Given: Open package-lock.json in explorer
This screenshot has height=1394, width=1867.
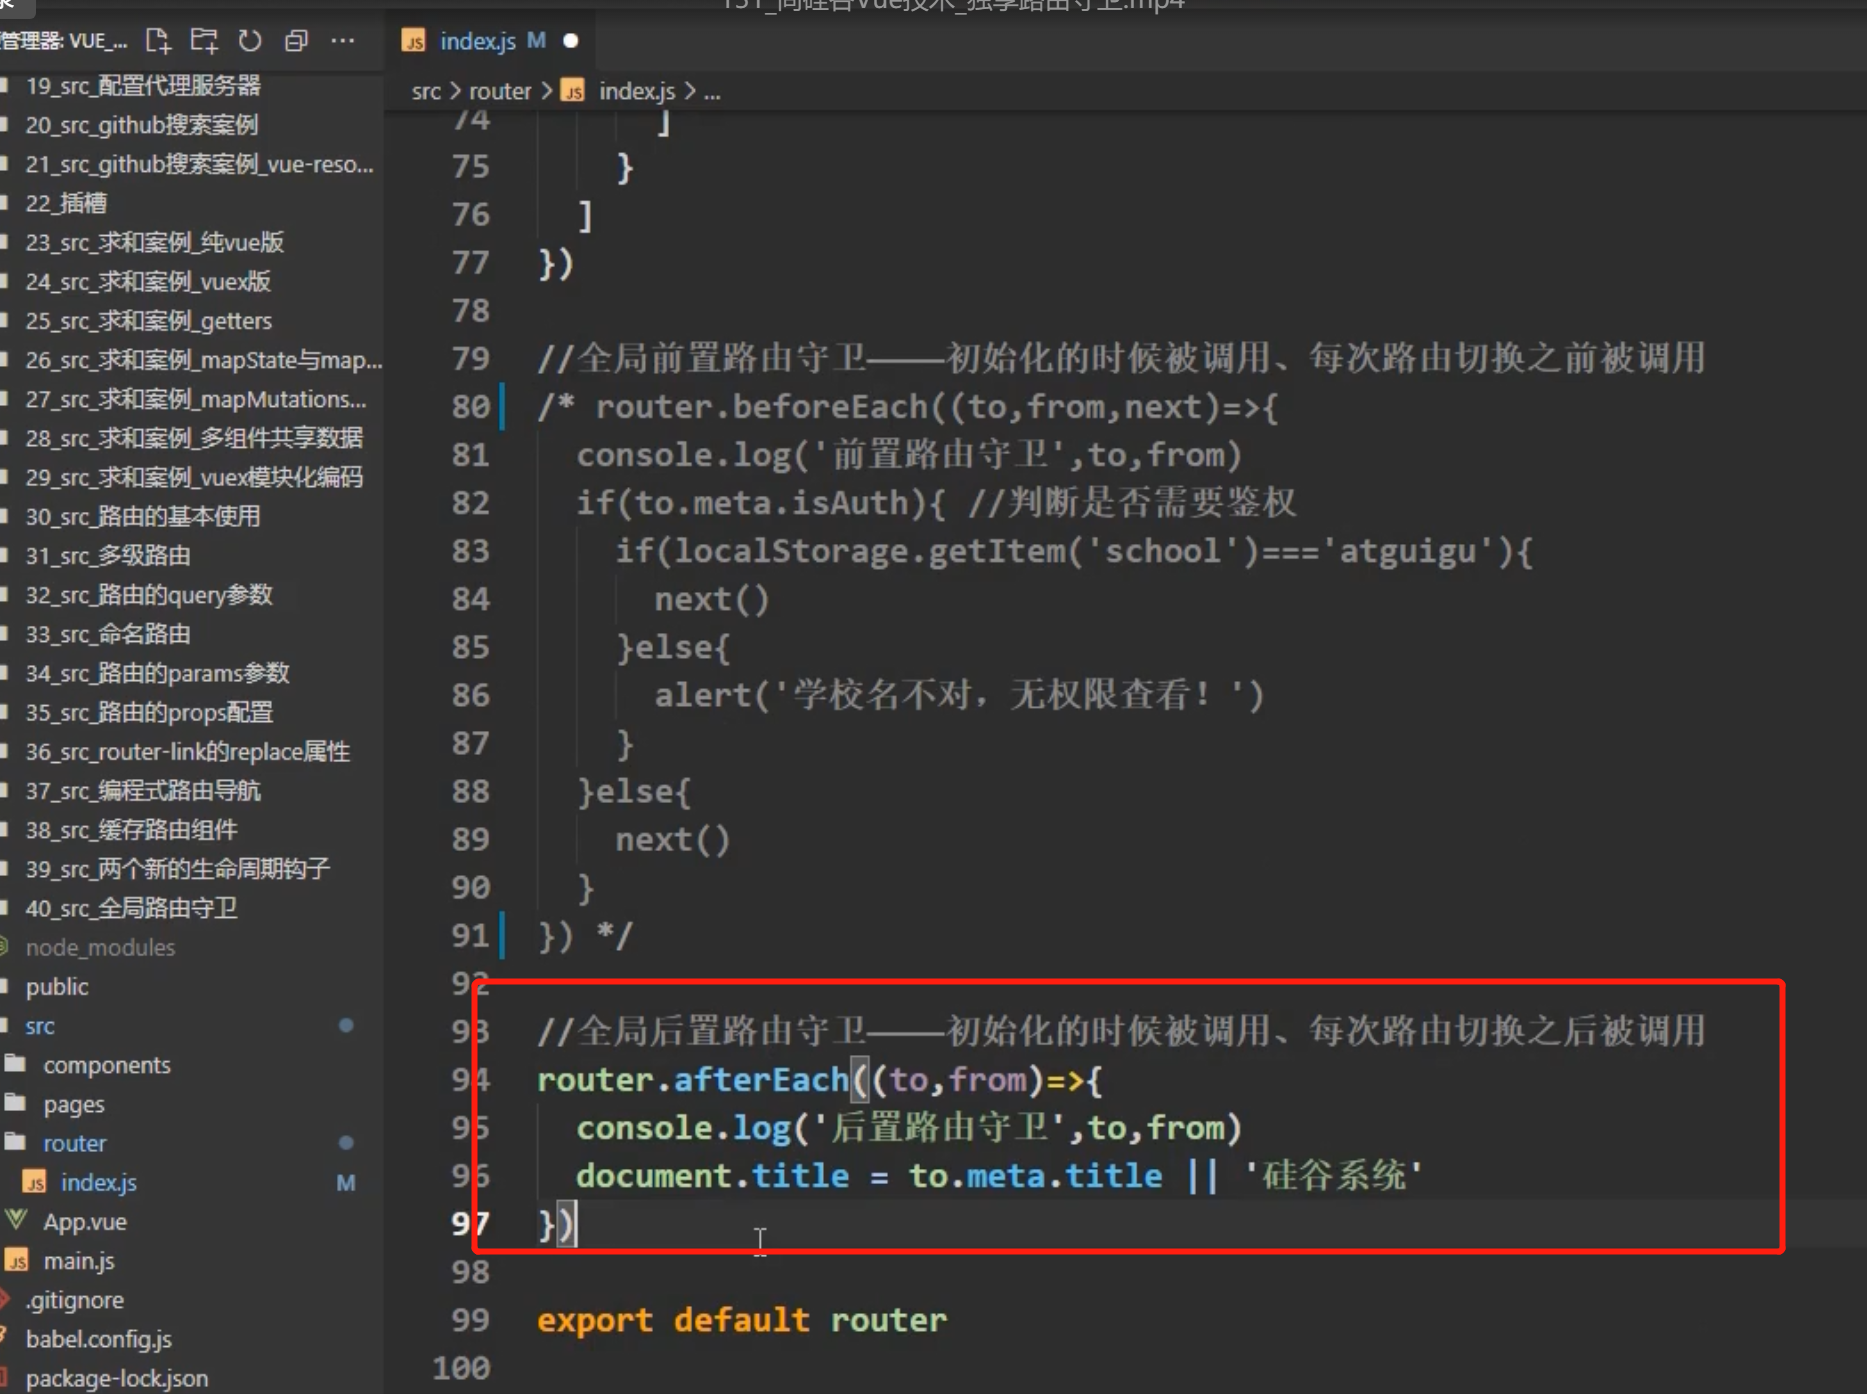Looking at the screenshot, I should click(116, 1378).
